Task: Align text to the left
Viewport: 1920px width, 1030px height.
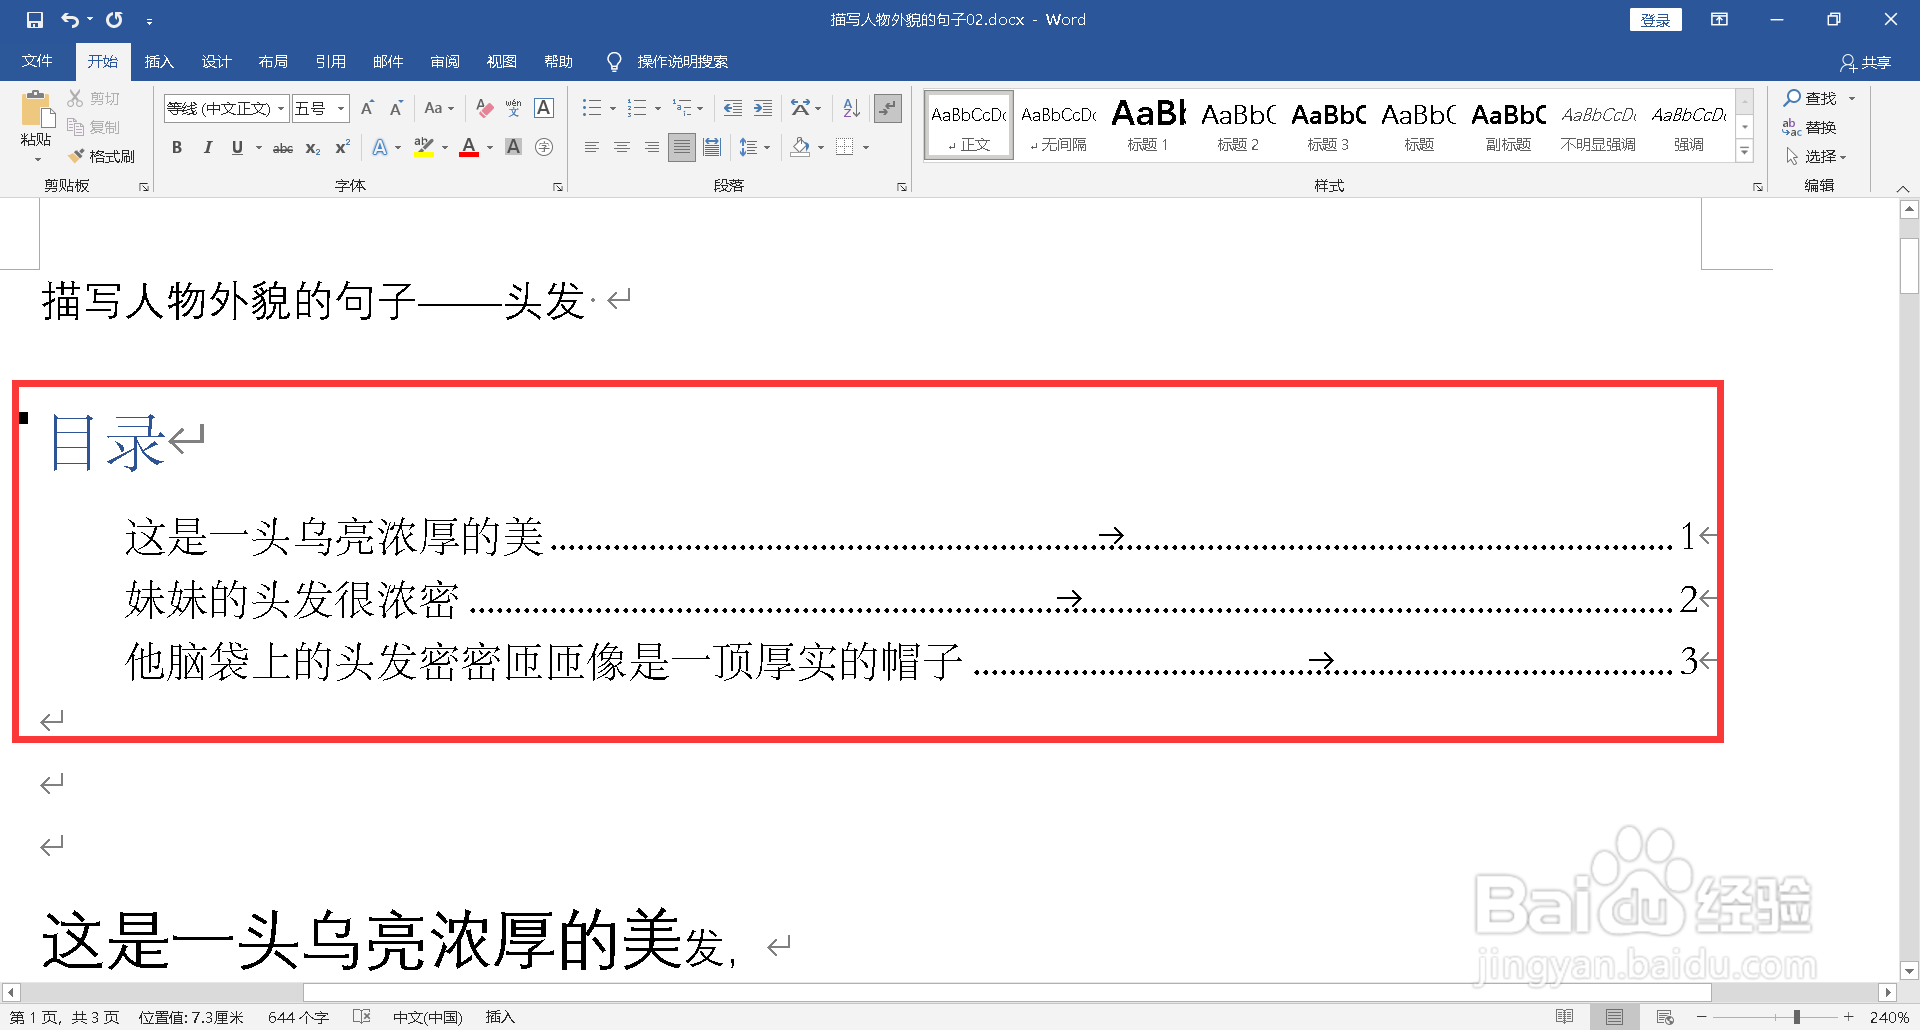Action: tap(592, 147)
